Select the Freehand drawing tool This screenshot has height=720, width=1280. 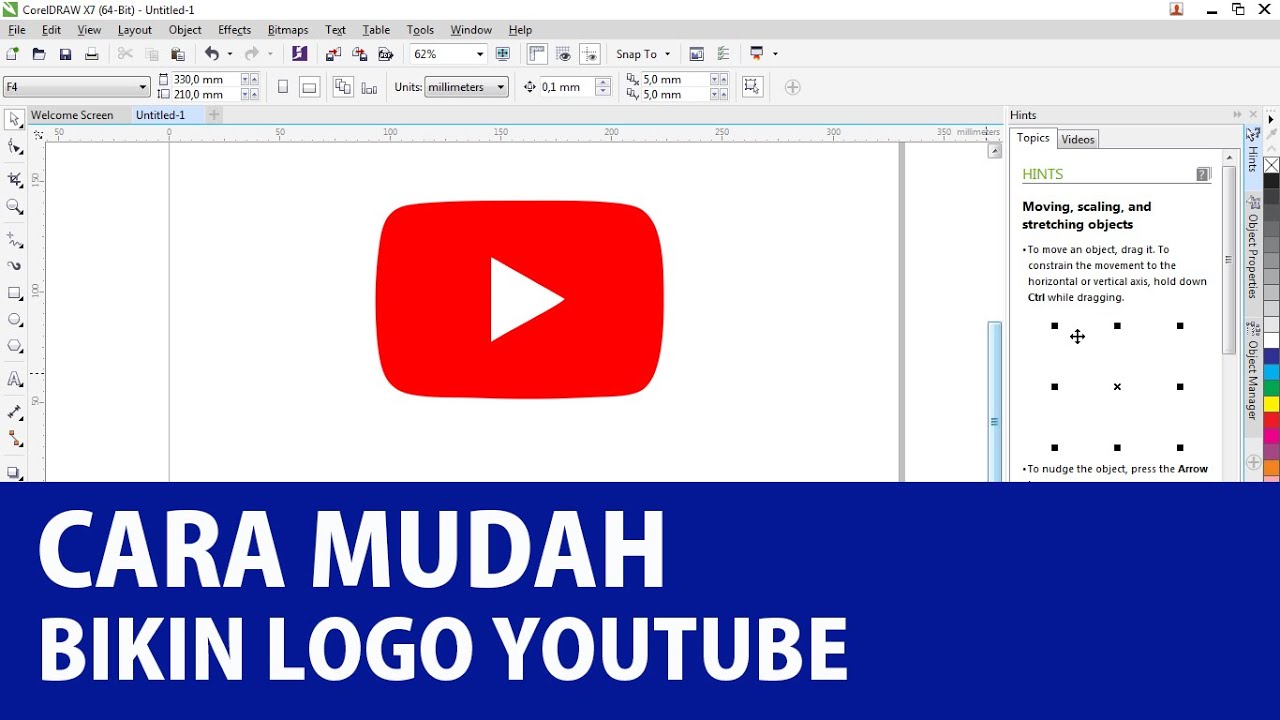pos(14,240)
